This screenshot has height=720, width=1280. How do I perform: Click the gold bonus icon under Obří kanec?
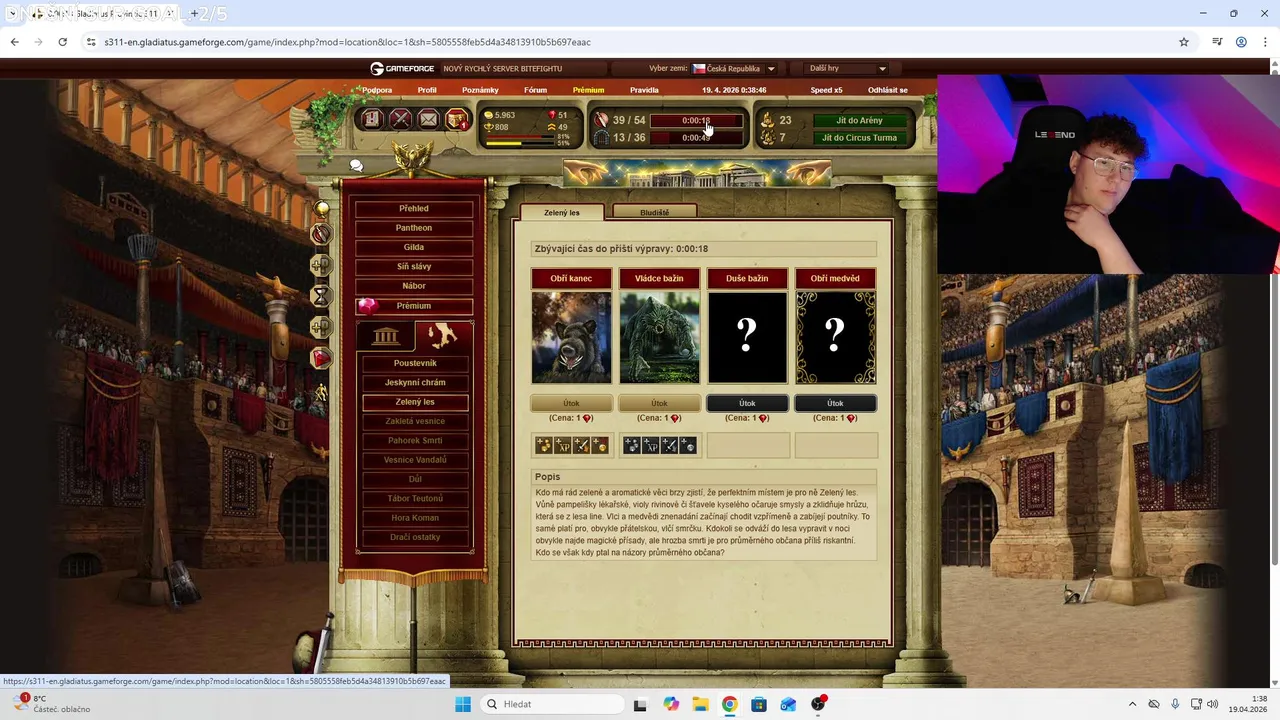pos(544,446)
